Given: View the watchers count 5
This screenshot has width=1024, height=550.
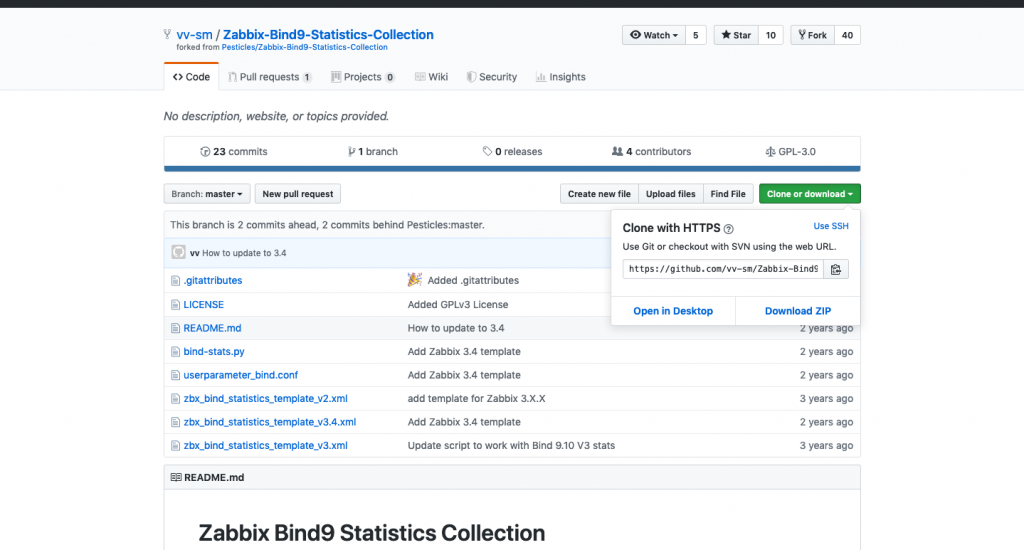Looking at the screenshot, I should coord(696,35).
